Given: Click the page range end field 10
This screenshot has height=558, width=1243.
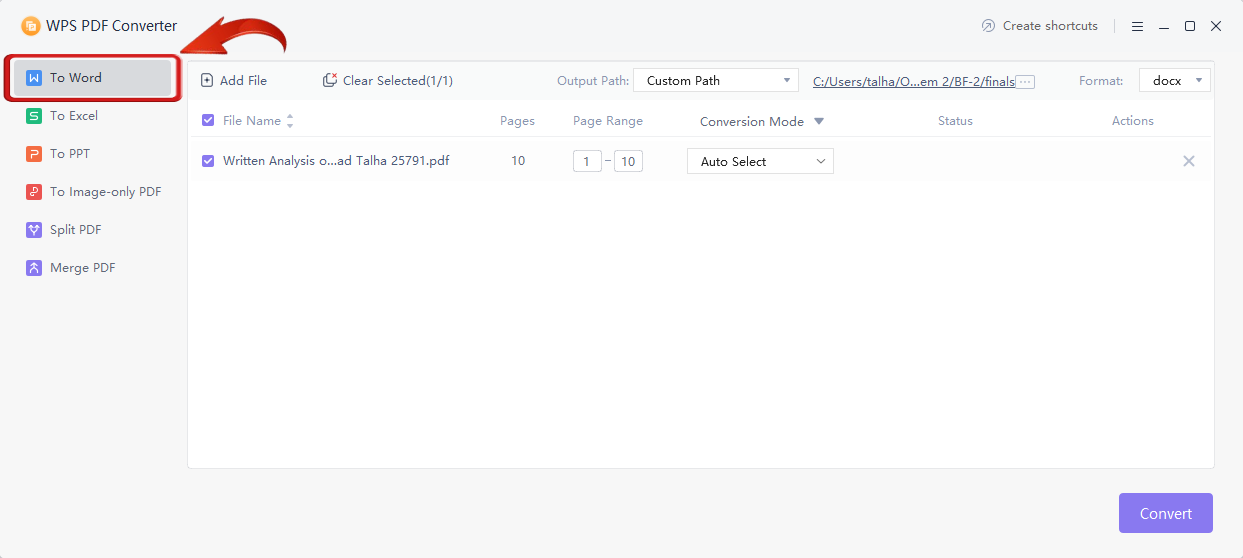Looking at the screenshot, I should click(628, 161).
